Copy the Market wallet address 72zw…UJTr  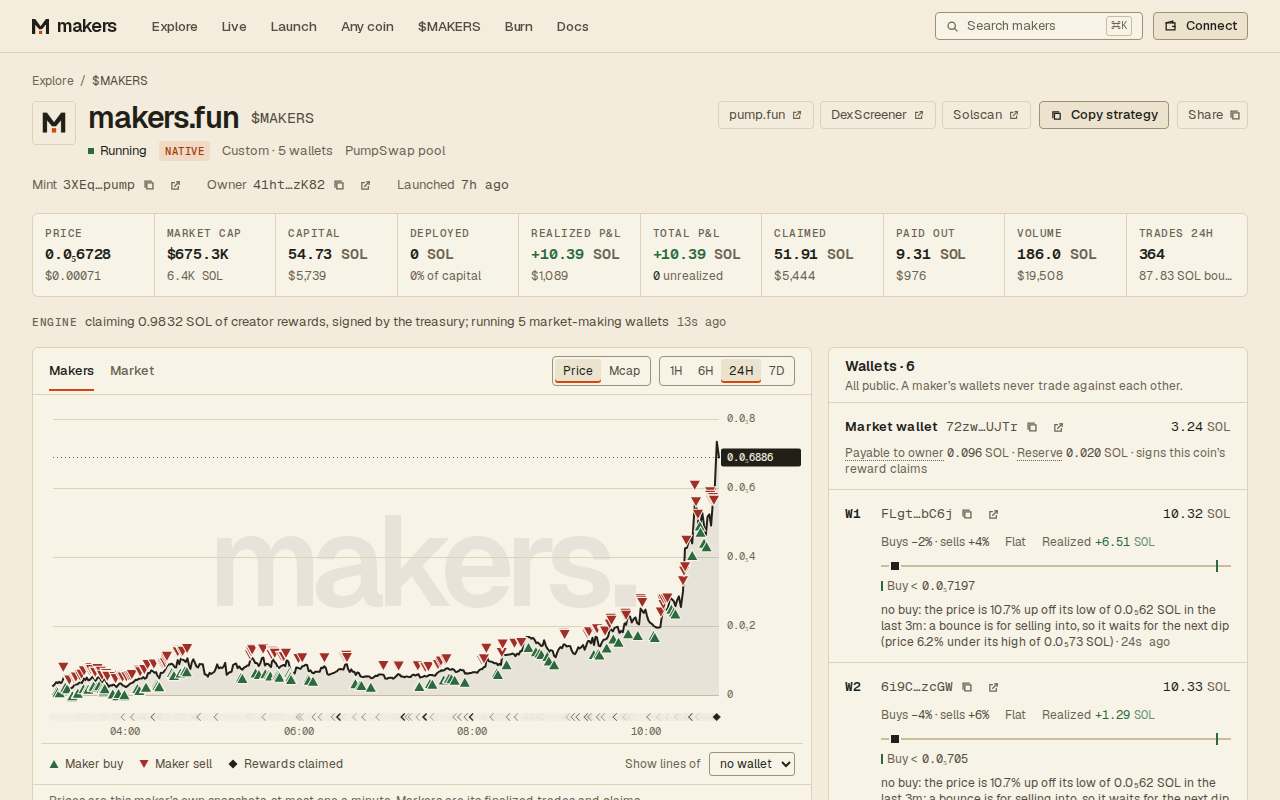(x=1032, y=427)
